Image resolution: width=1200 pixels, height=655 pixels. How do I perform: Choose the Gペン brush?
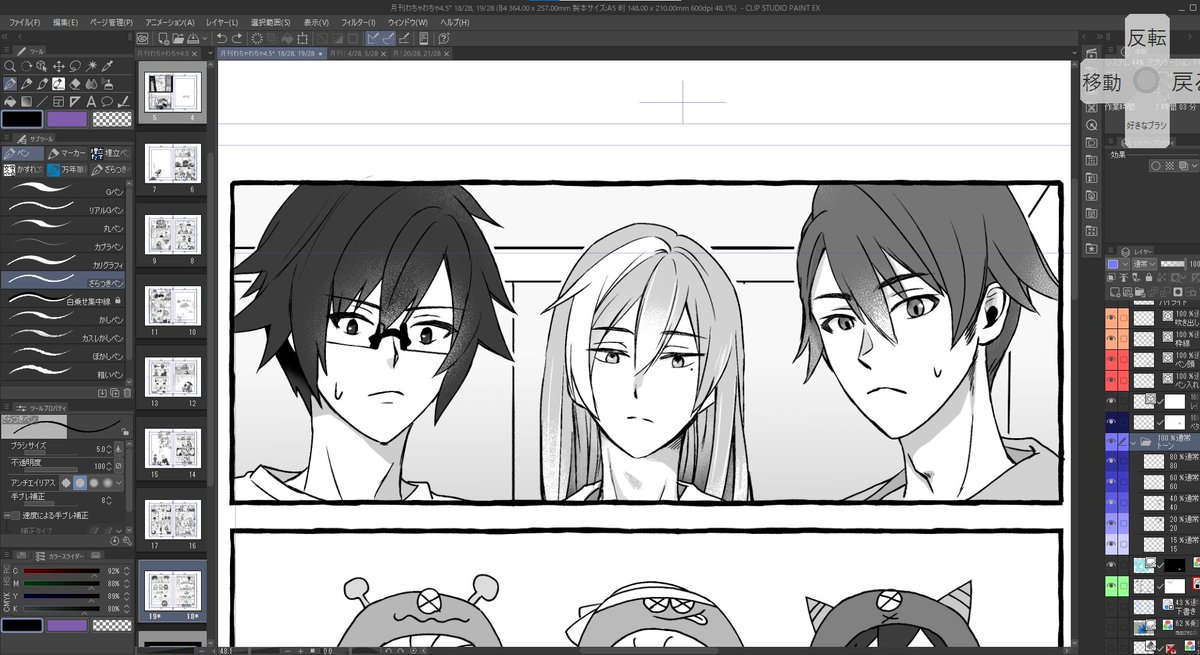[66, 192]
